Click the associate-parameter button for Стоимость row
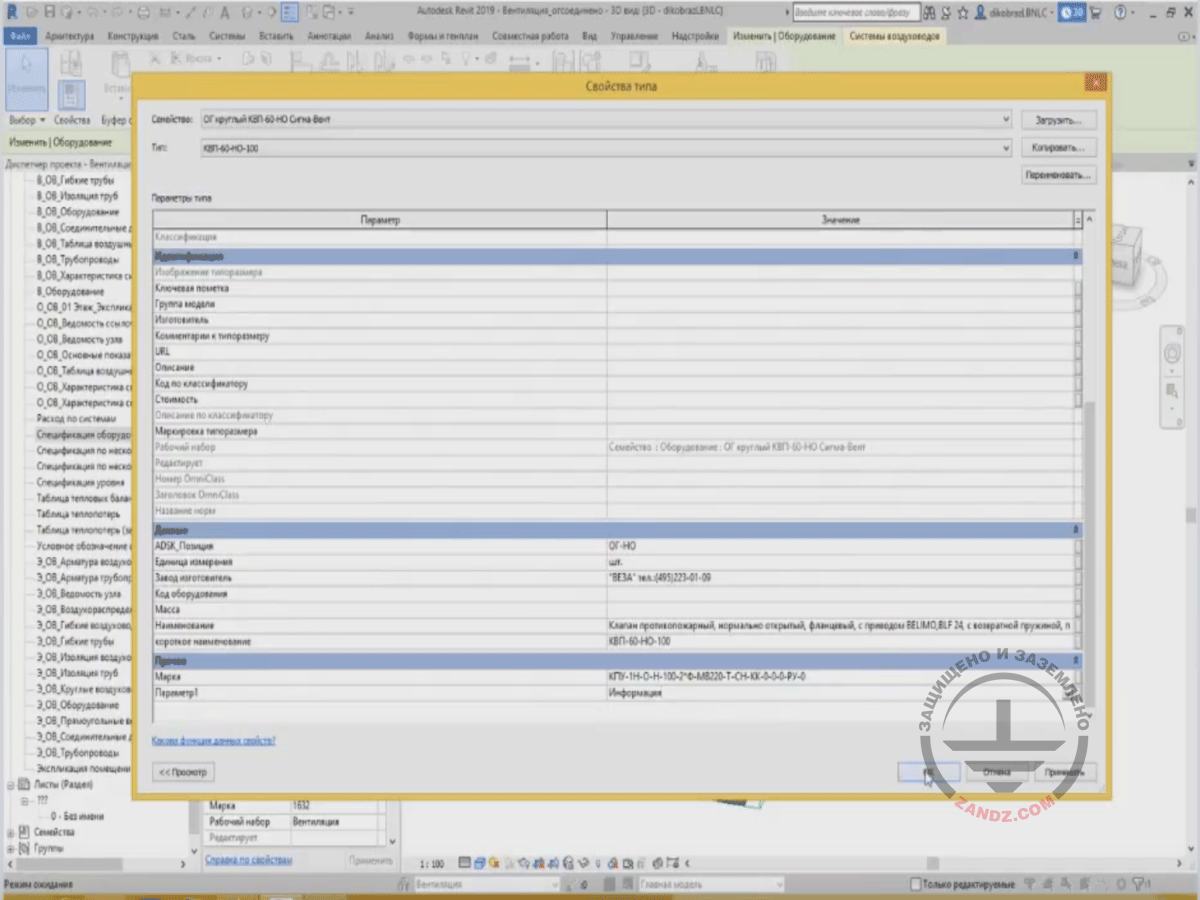 tap(1078, 400)
